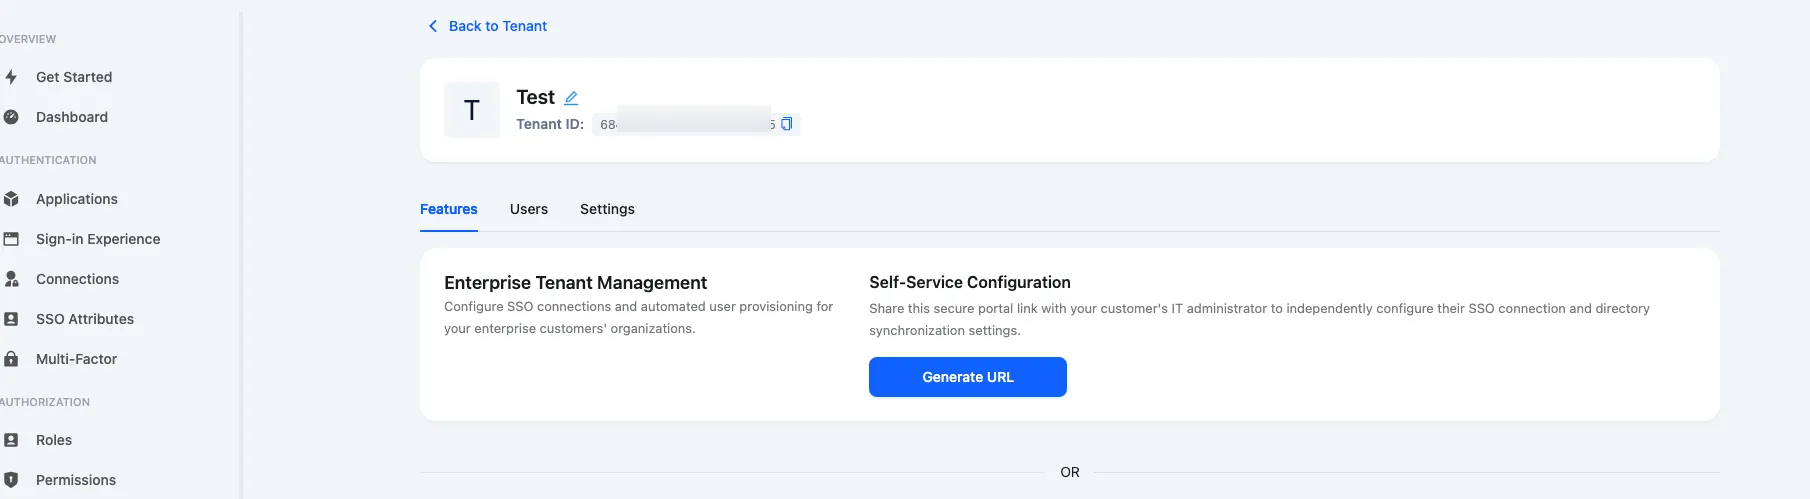Click the Permissions shield icon

click(11, 480)
